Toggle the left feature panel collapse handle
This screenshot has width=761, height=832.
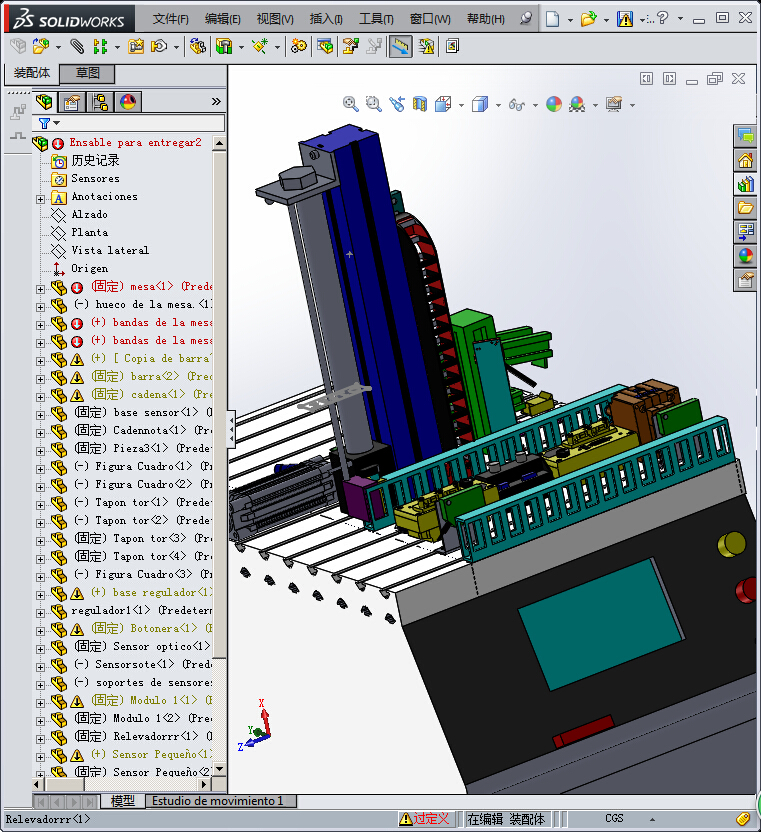[231, 429]
